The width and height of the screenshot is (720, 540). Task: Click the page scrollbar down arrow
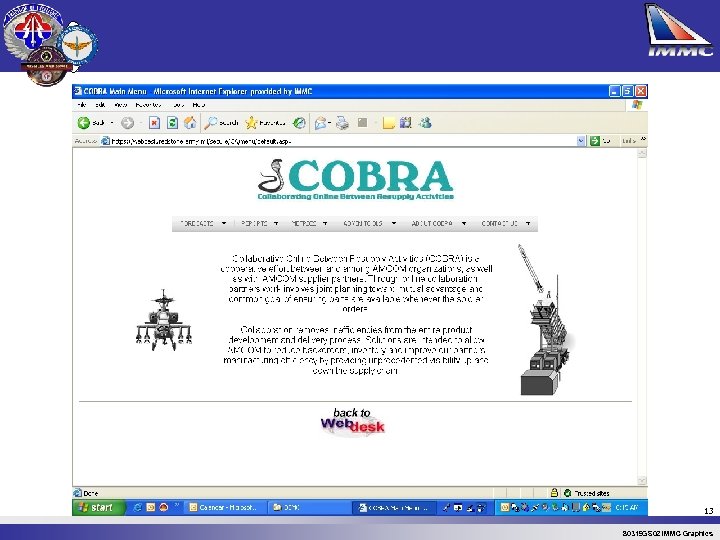(x=642, y=480)
